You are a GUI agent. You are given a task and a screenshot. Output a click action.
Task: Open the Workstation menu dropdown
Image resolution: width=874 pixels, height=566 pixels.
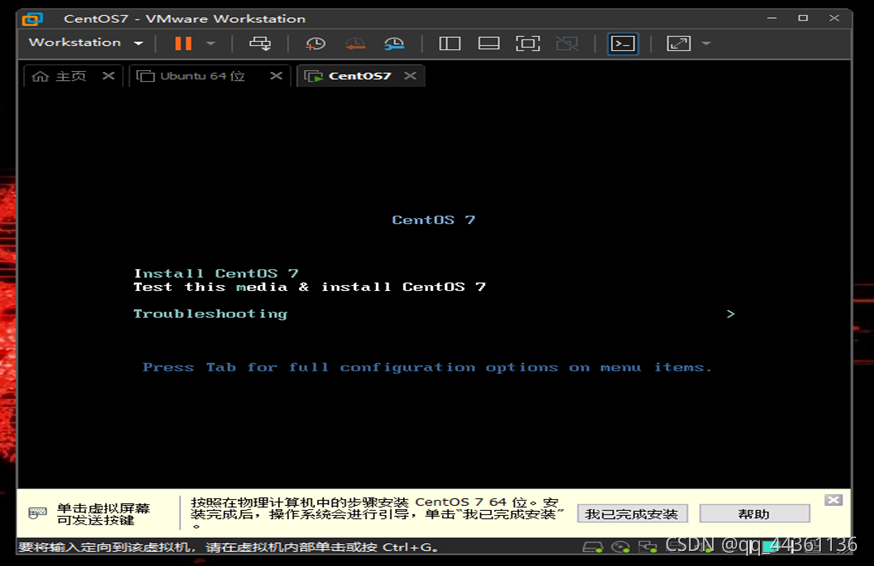point(86,43)
